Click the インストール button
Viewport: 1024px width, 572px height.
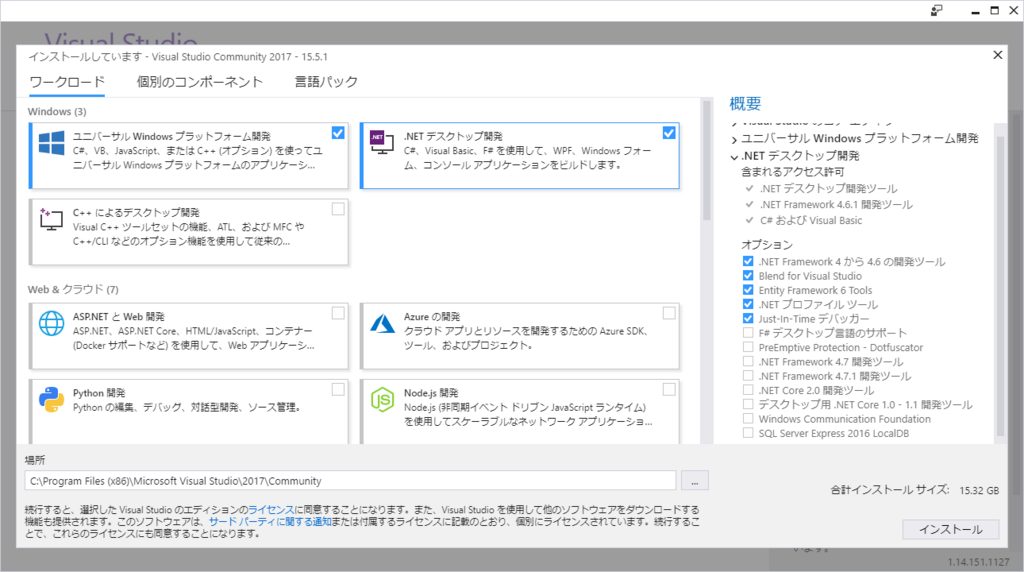click(x=950, y=530)
